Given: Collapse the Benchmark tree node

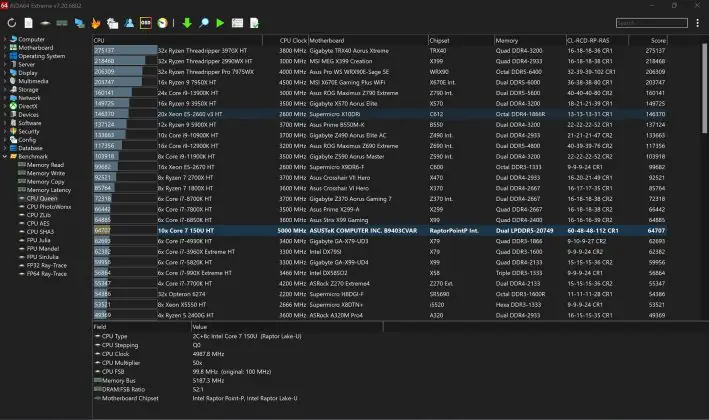Looking at the screenshot, I should tap(5, 156).
